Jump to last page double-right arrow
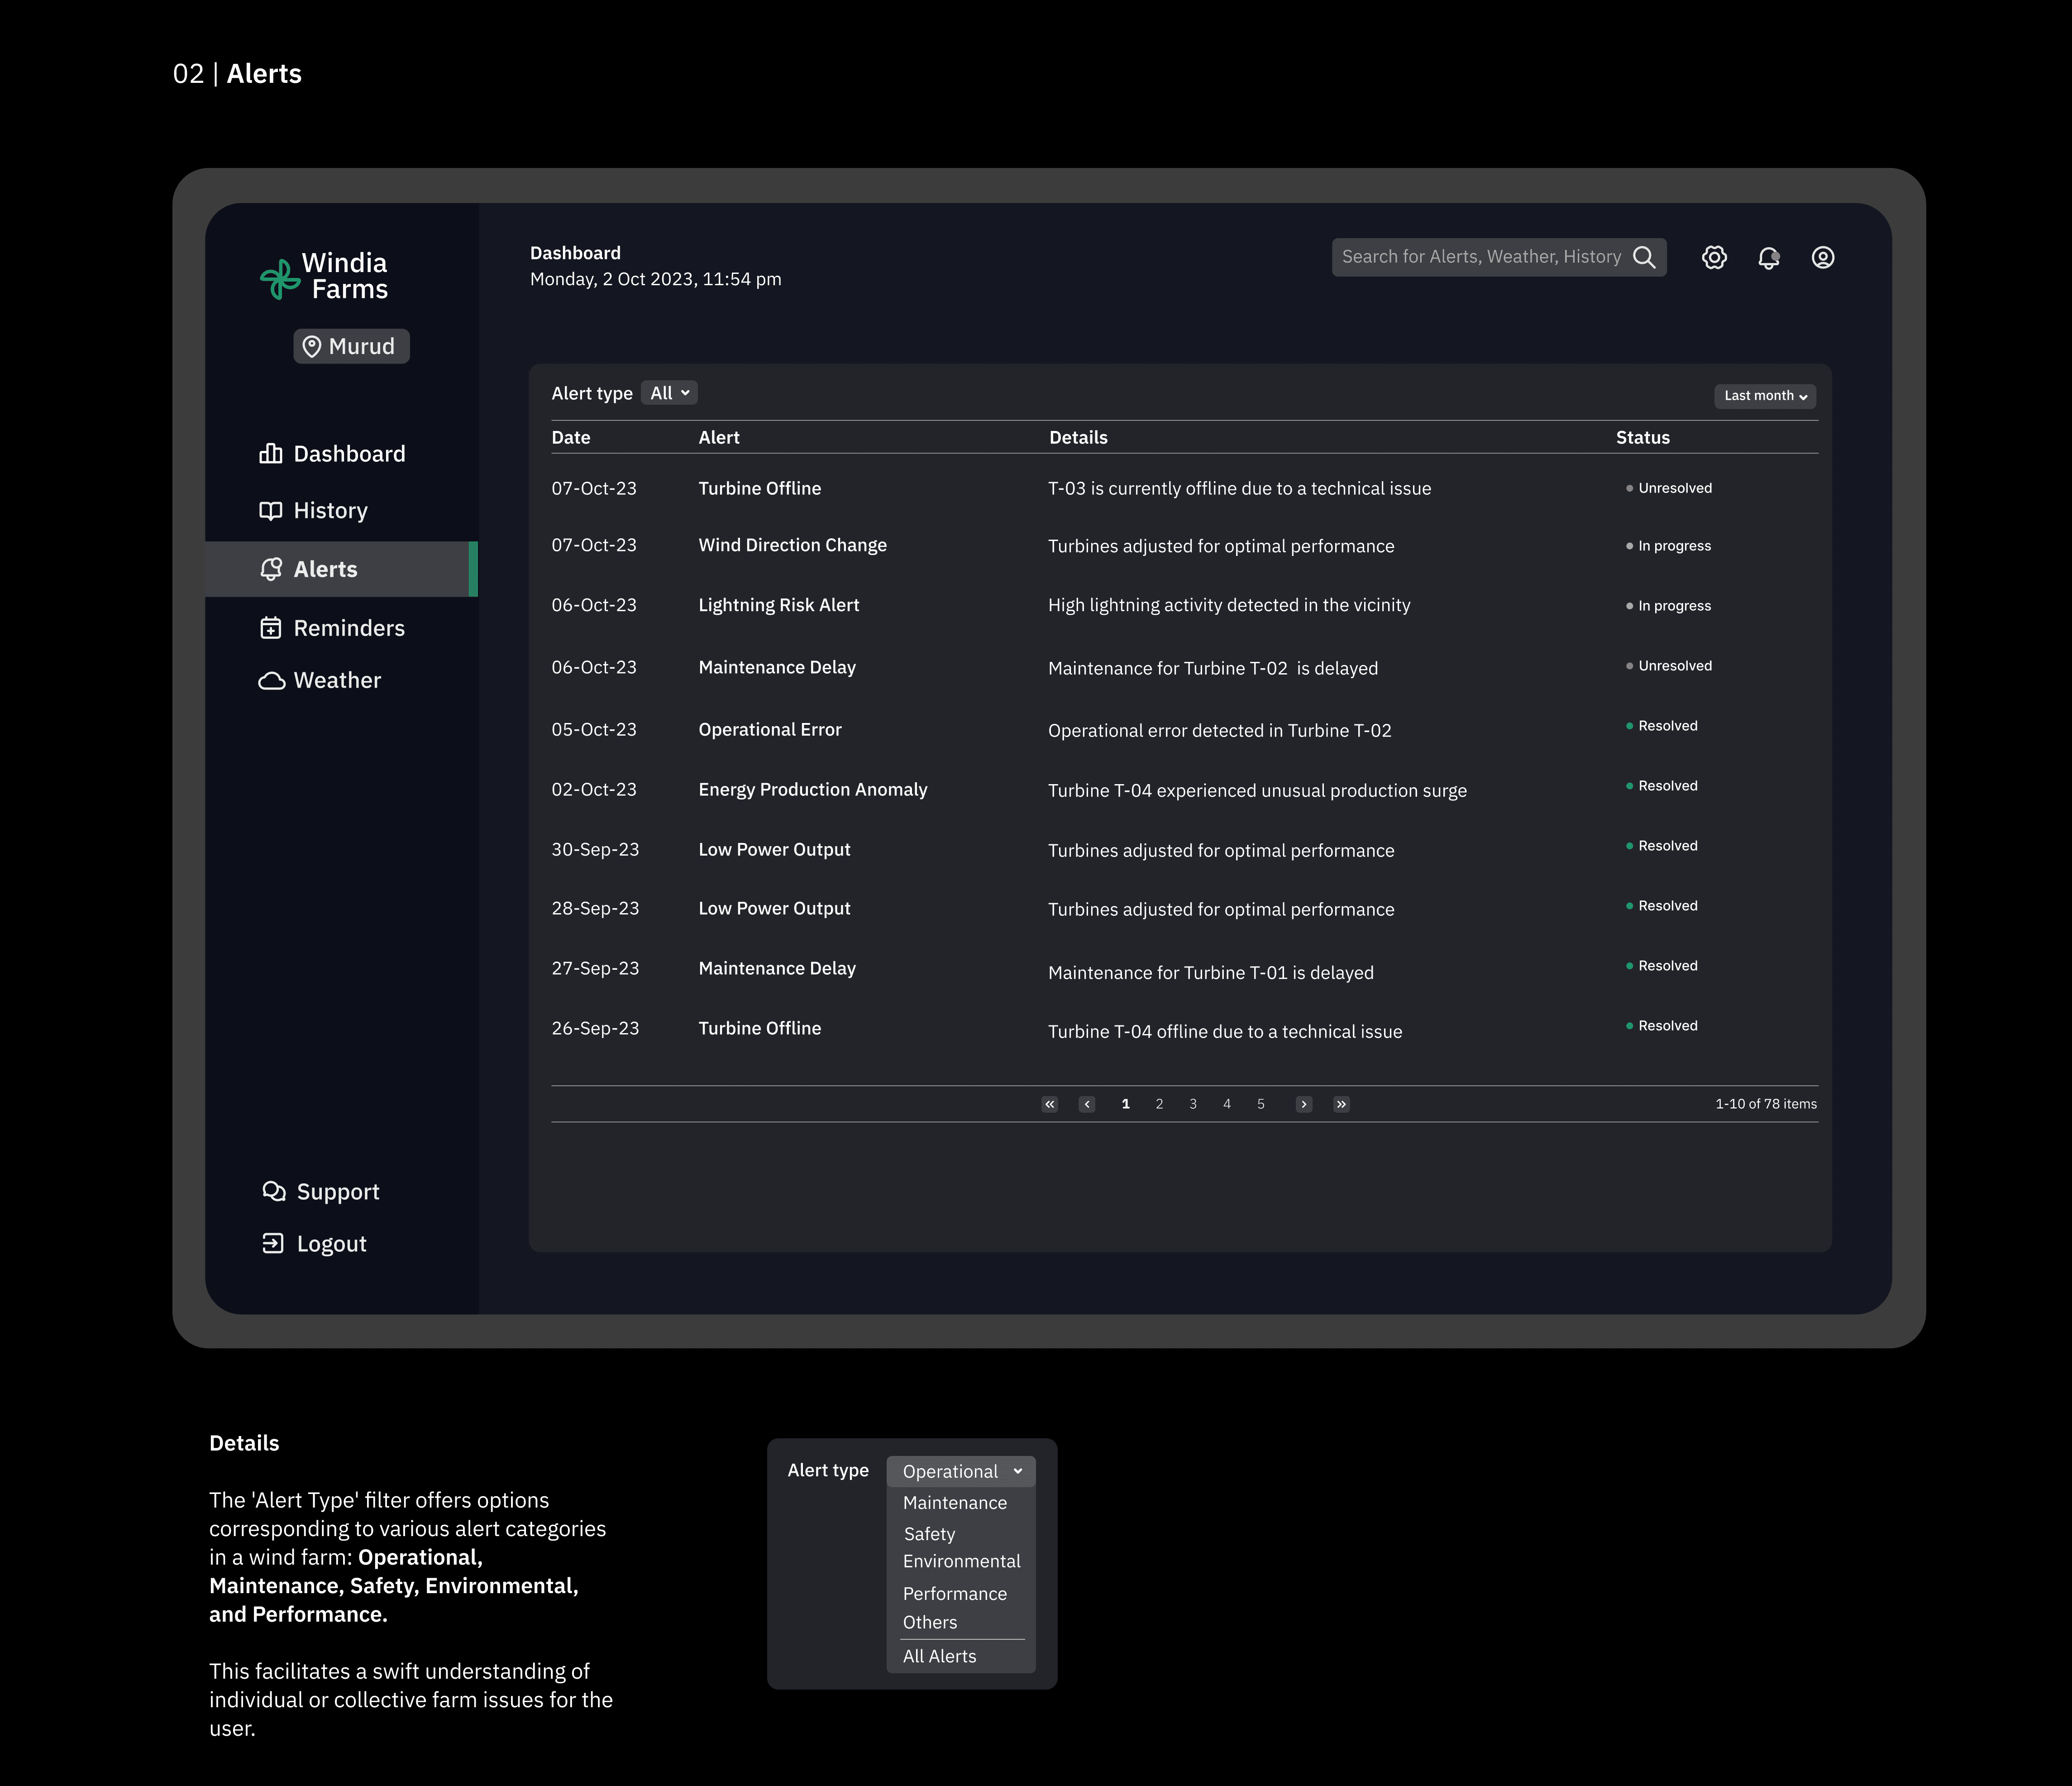 (1341, 1104)
